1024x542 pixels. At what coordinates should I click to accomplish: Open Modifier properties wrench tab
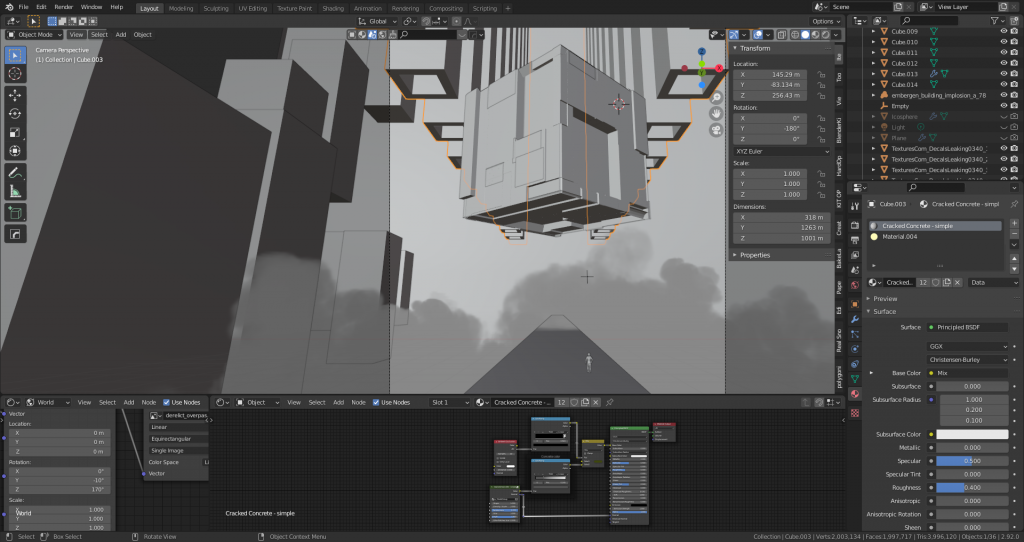[855, 319]
